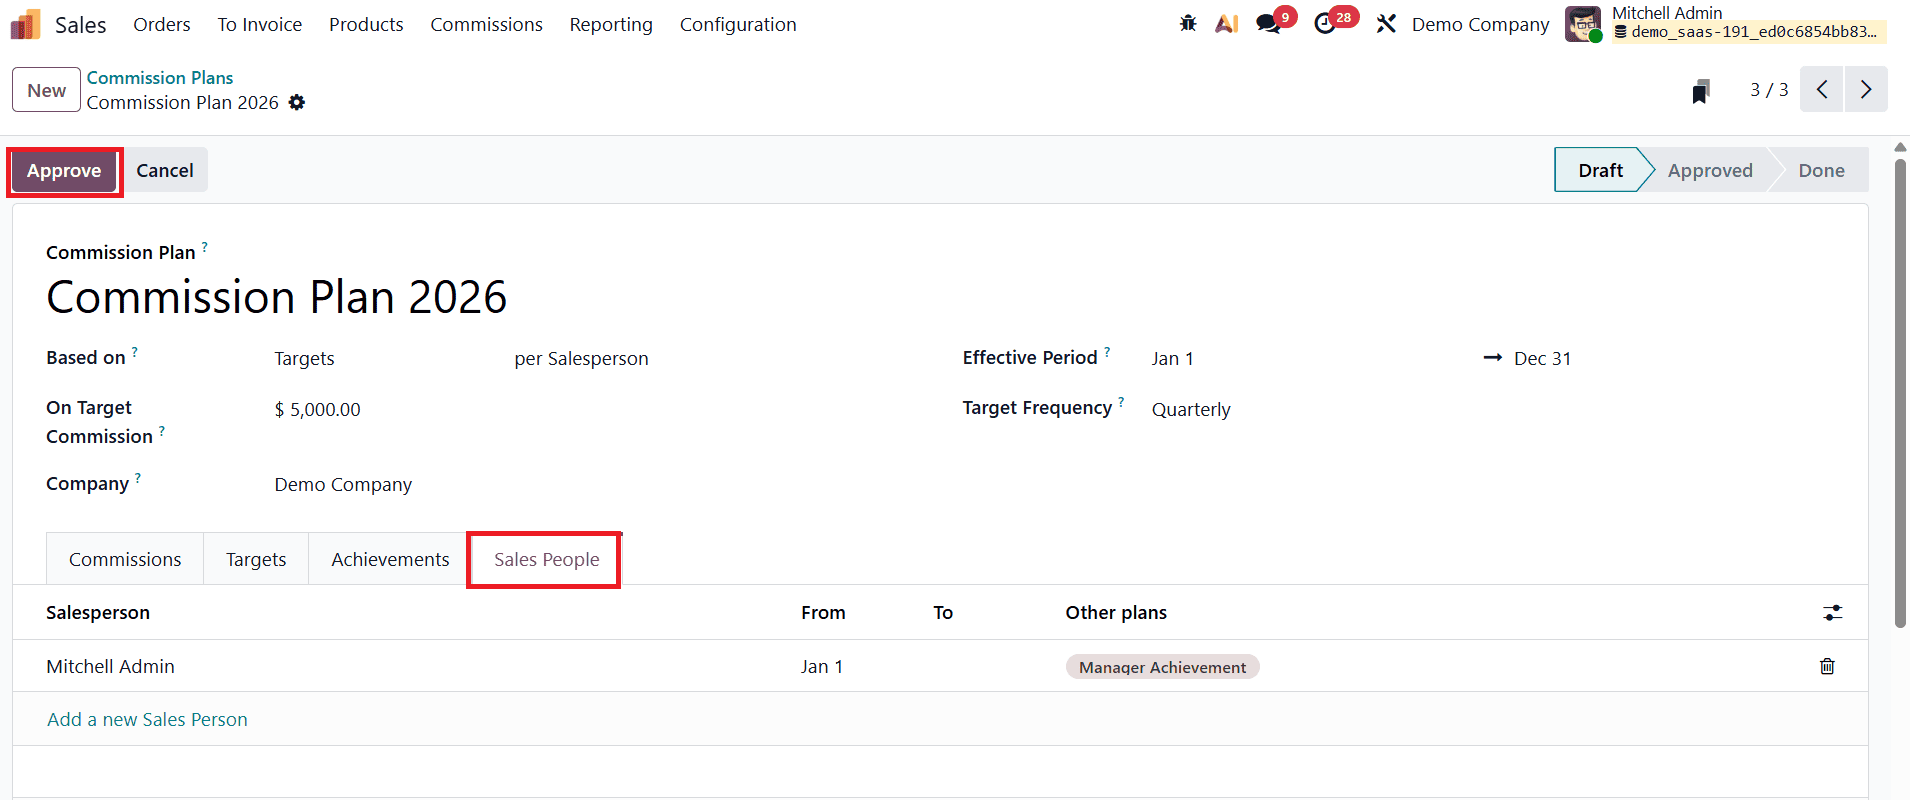Viewport: 1910px width, 800px height.
Task: Click the To column header
Action: coord(943,613)
